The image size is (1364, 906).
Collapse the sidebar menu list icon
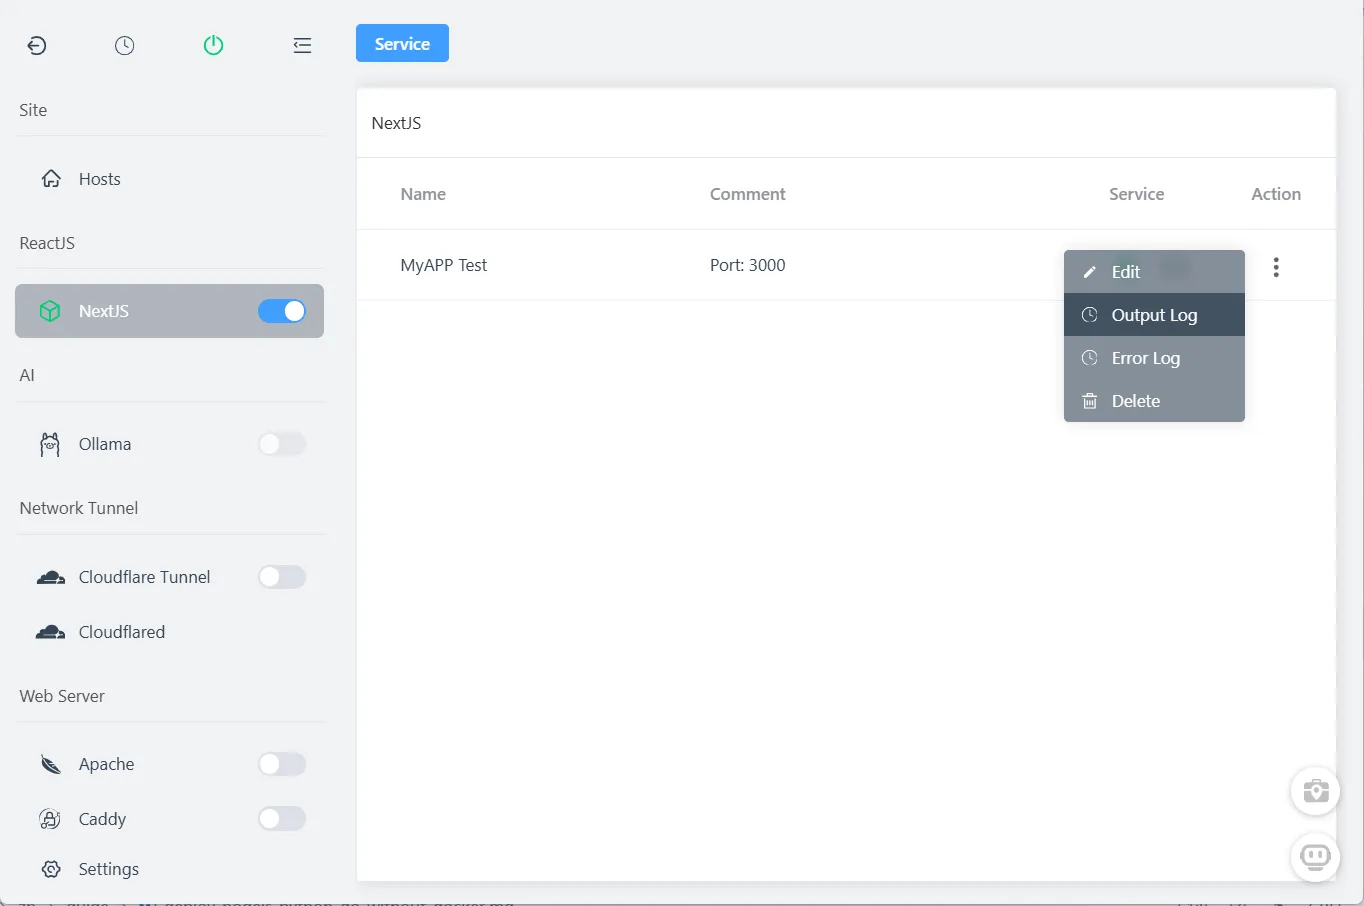coord(302,45)
